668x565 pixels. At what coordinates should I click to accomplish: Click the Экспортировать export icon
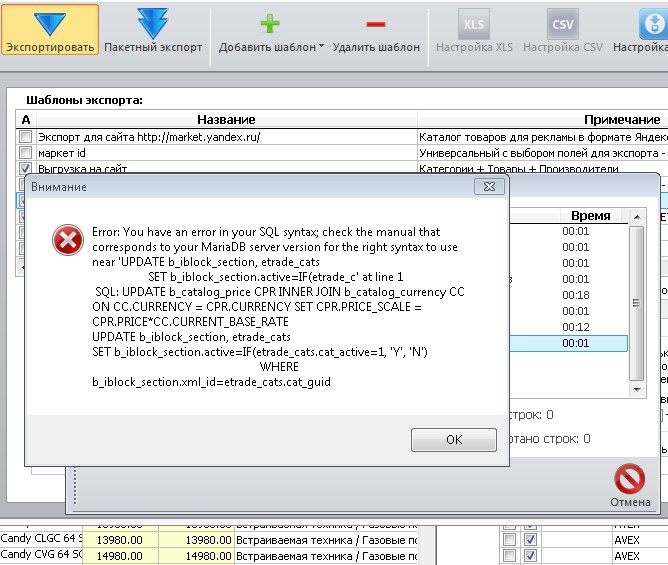tap(50, 24)
